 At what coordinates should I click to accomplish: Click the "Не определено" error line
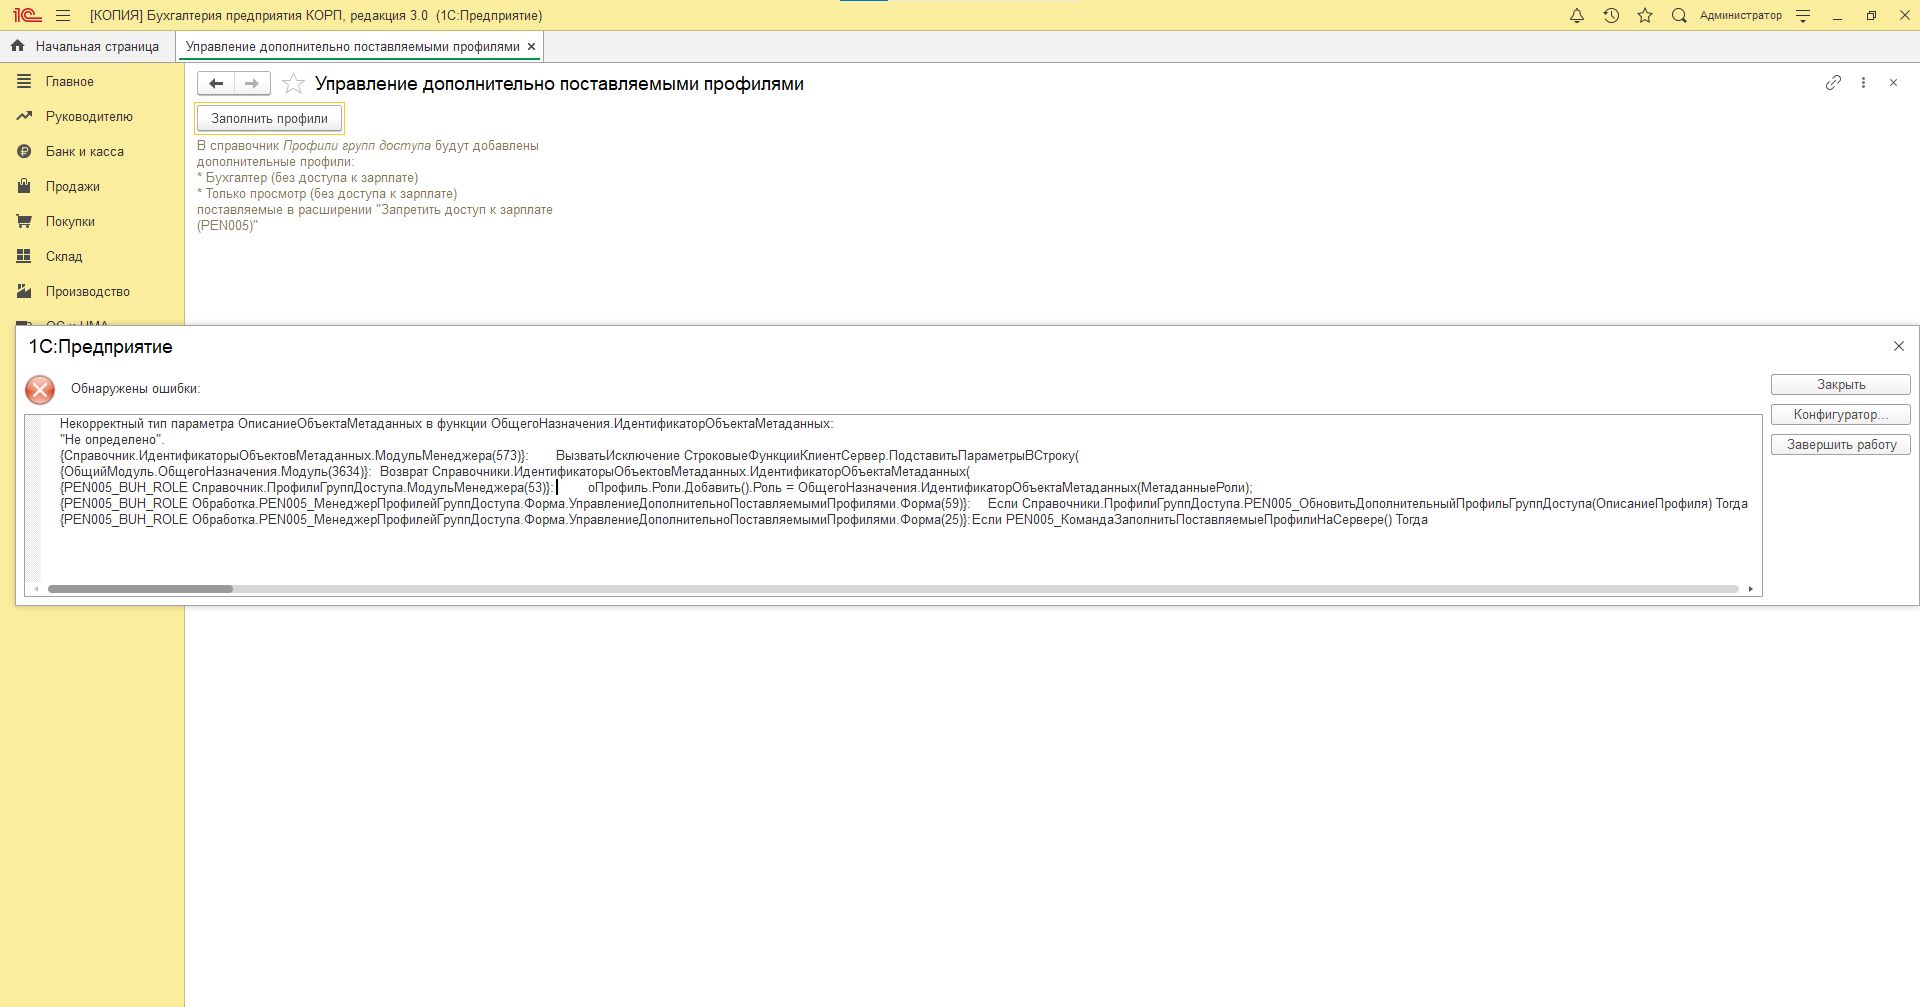click(112, 440)
